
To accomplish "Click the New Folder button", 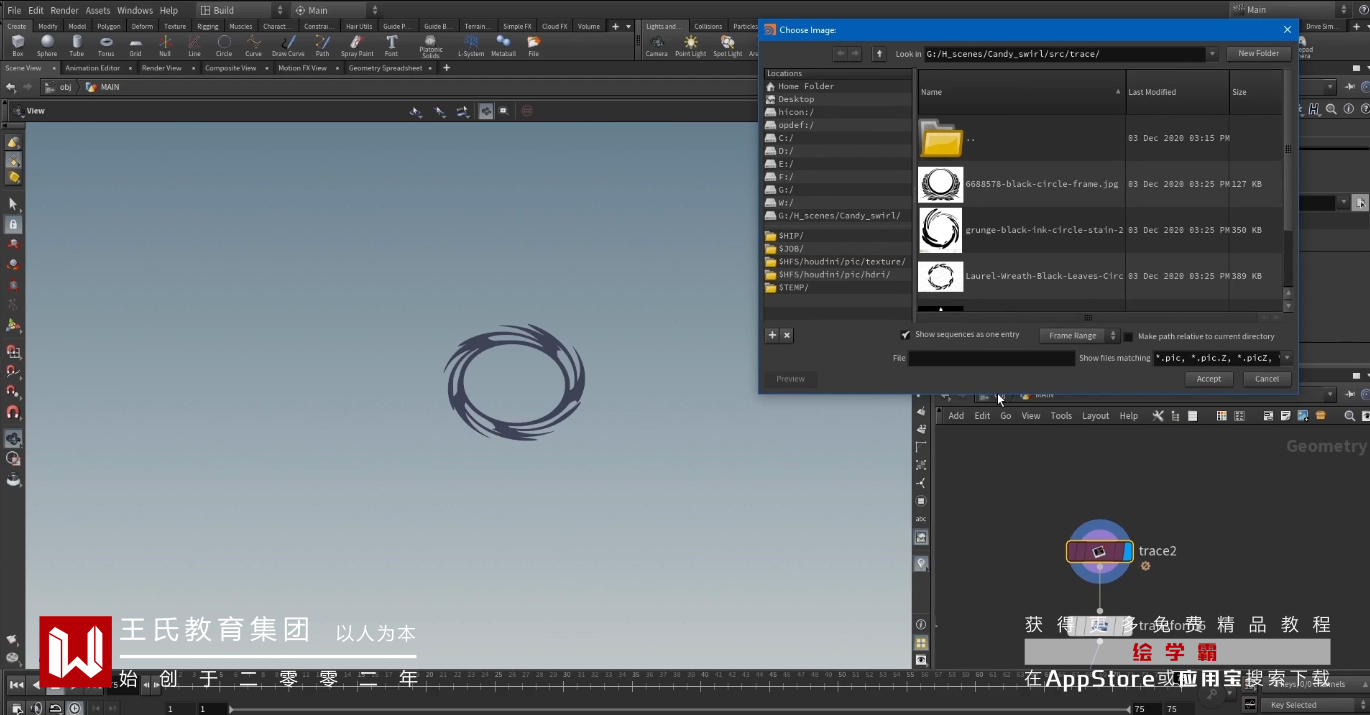I will tap(1258, 54).
